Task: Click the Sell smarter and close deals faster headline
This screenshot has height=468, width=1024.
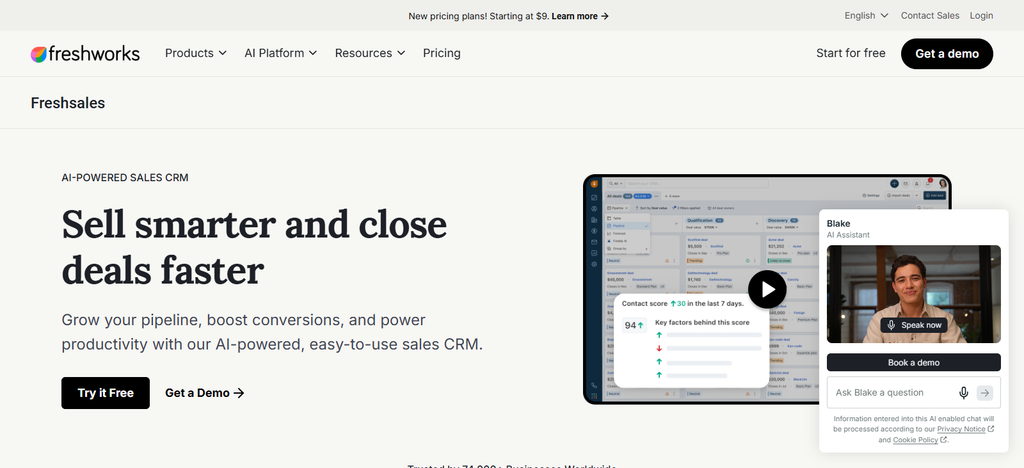Action: point(254,247)
